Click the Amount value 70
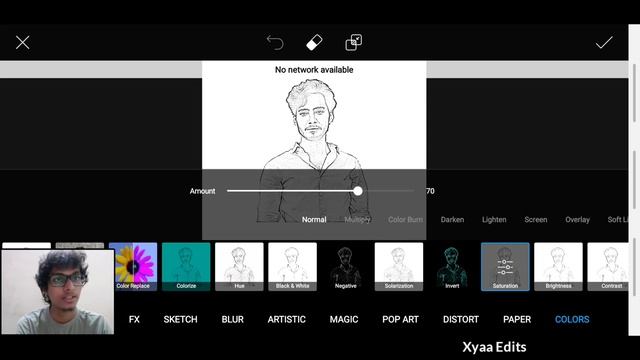The width and height of the screenshot is (640, 360). (430, 191)
